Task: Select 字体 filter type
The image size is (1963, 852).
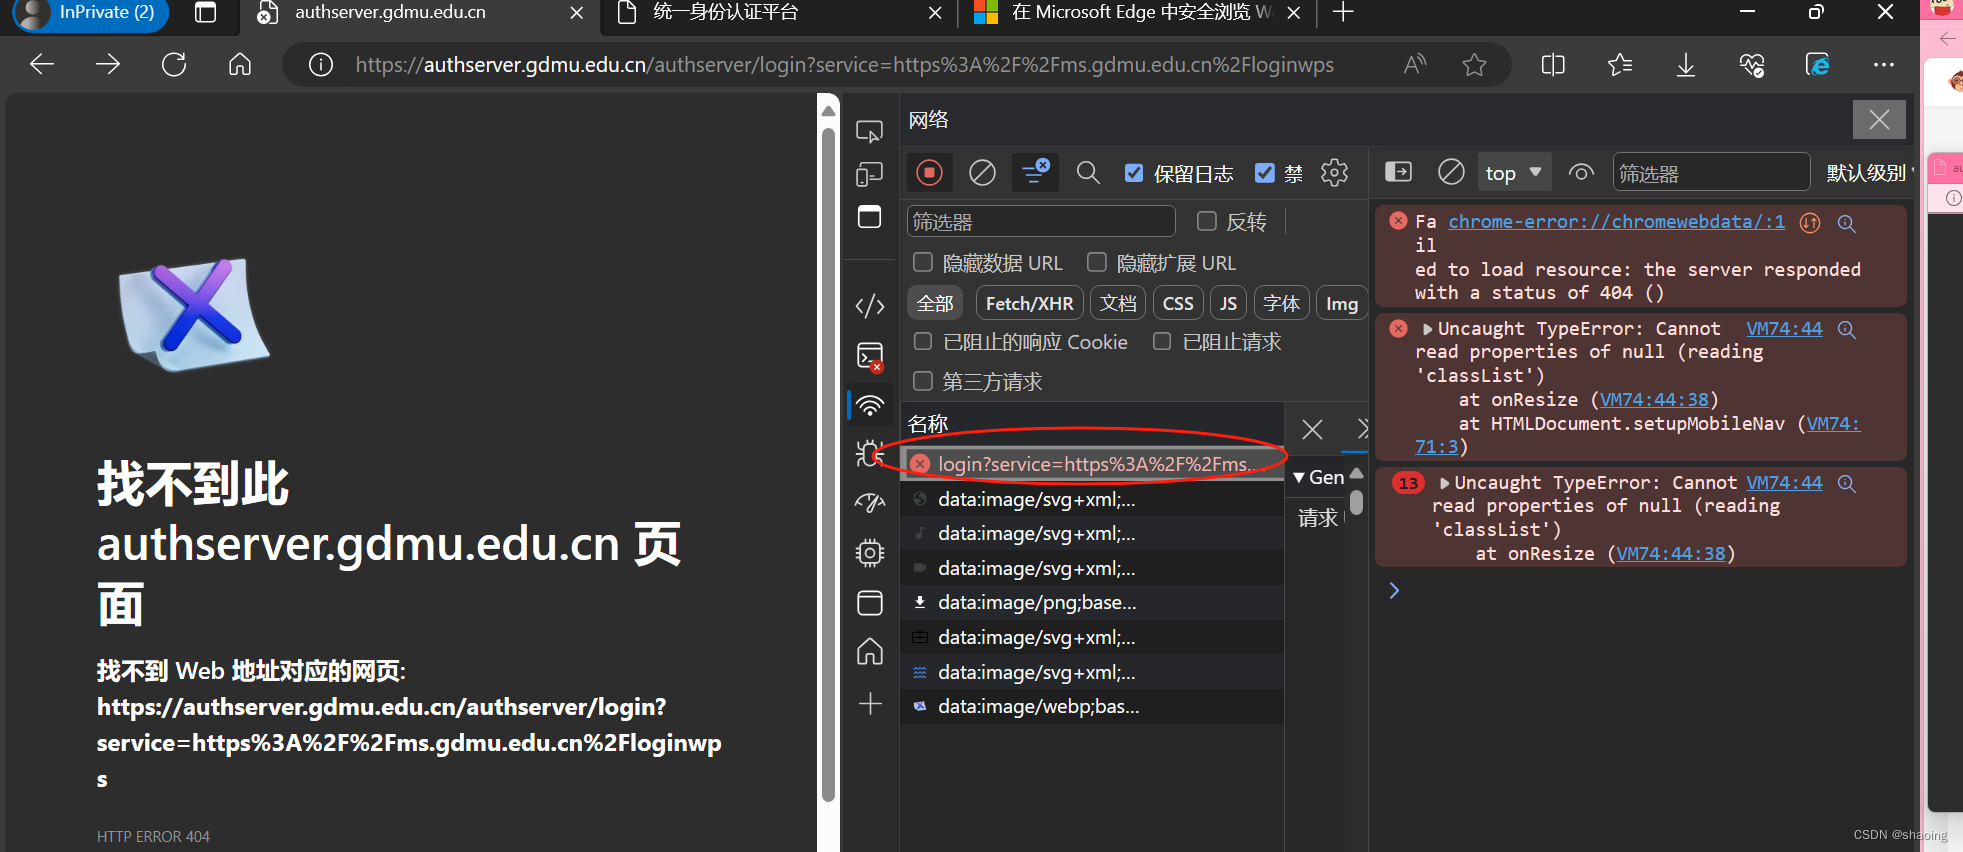Action: [1281, 303]
